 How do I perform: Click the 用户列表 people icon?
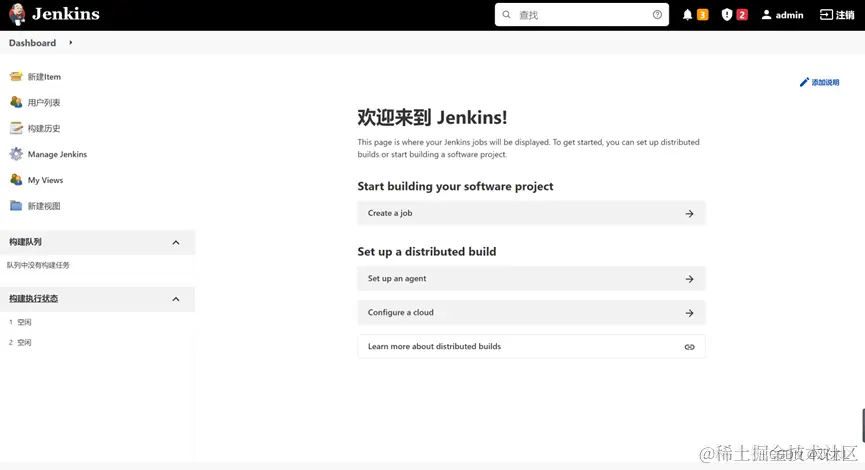tap(16, 102)
